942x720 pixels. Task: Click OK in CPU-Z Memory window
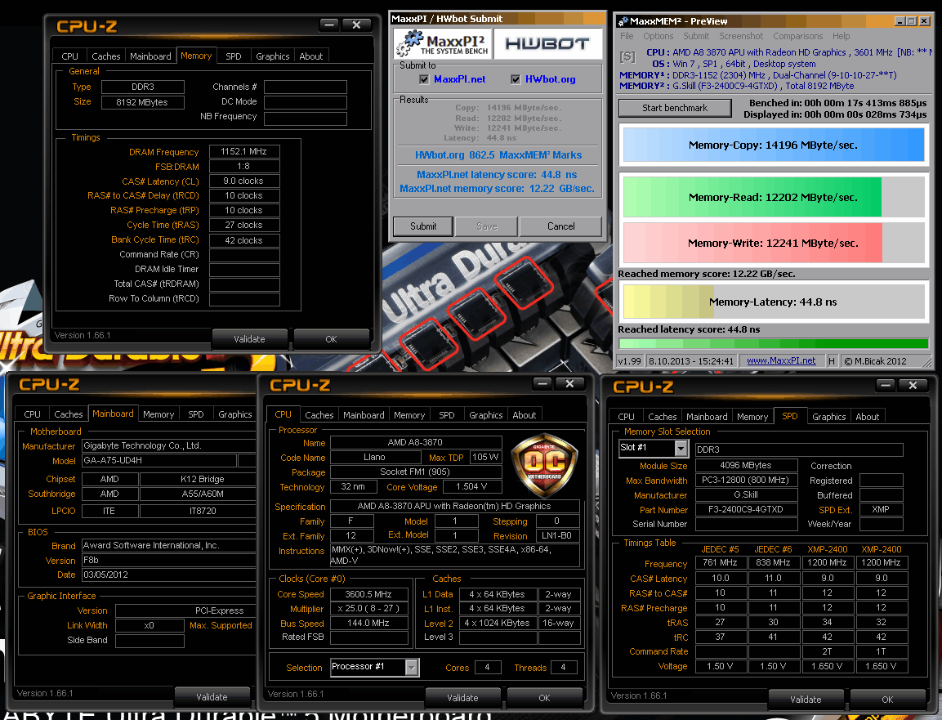click(x=331, y=339)
